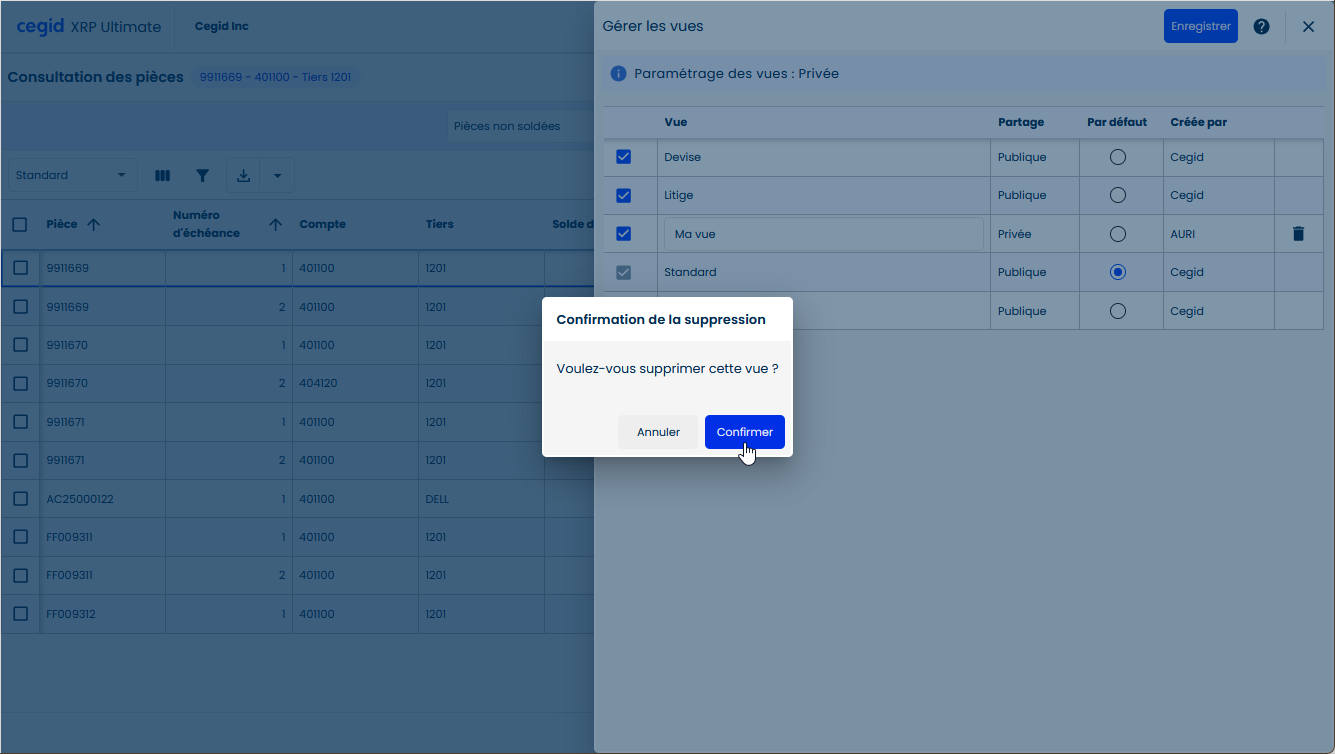Set Ma vue as default view
Viewport: 1335px width, 754px height.
coord(1117,234)
